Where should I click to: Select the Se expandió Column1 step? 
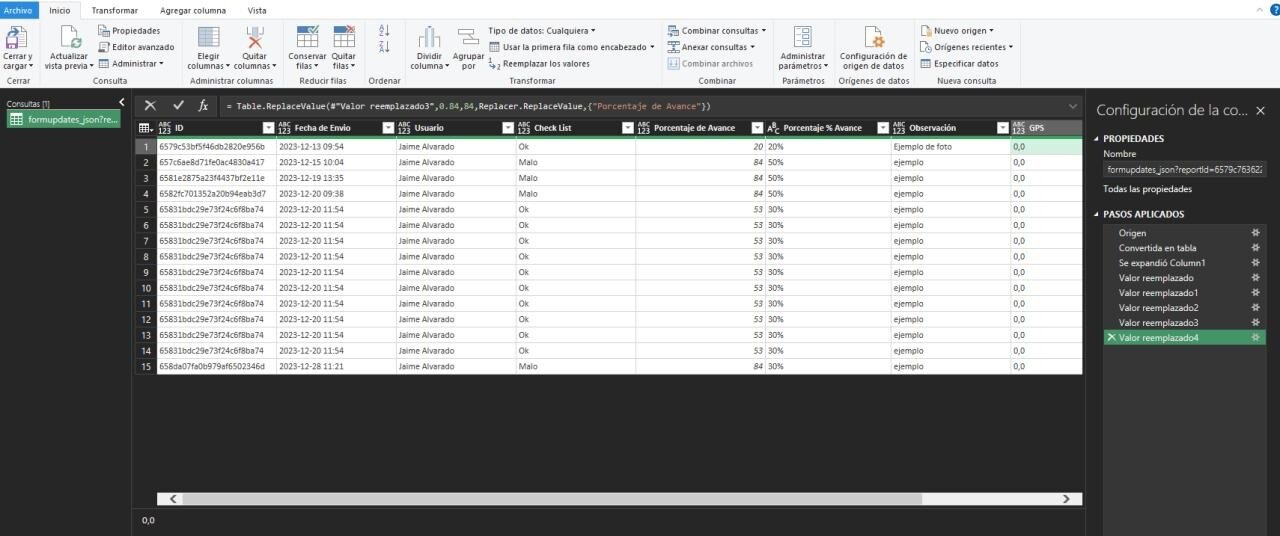point(1162,263)
